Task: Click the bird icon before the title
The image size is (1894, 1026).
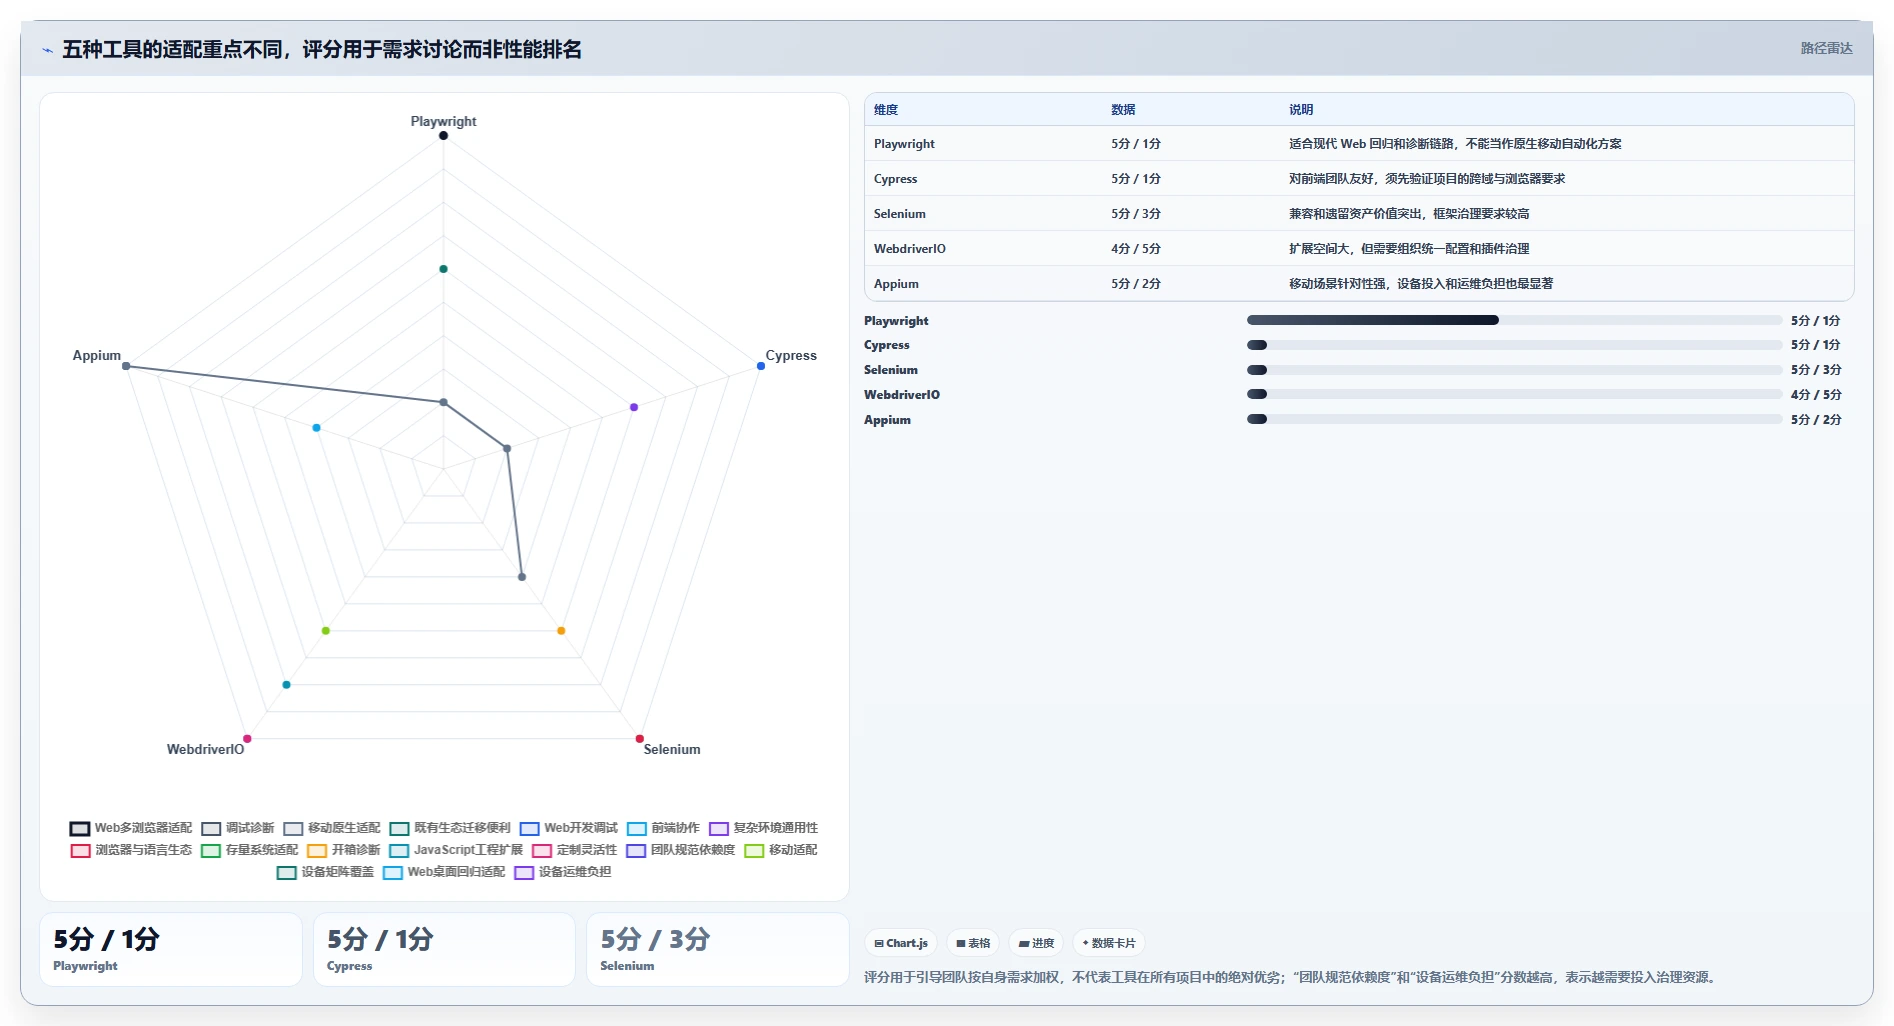Action: coord(47,50)
